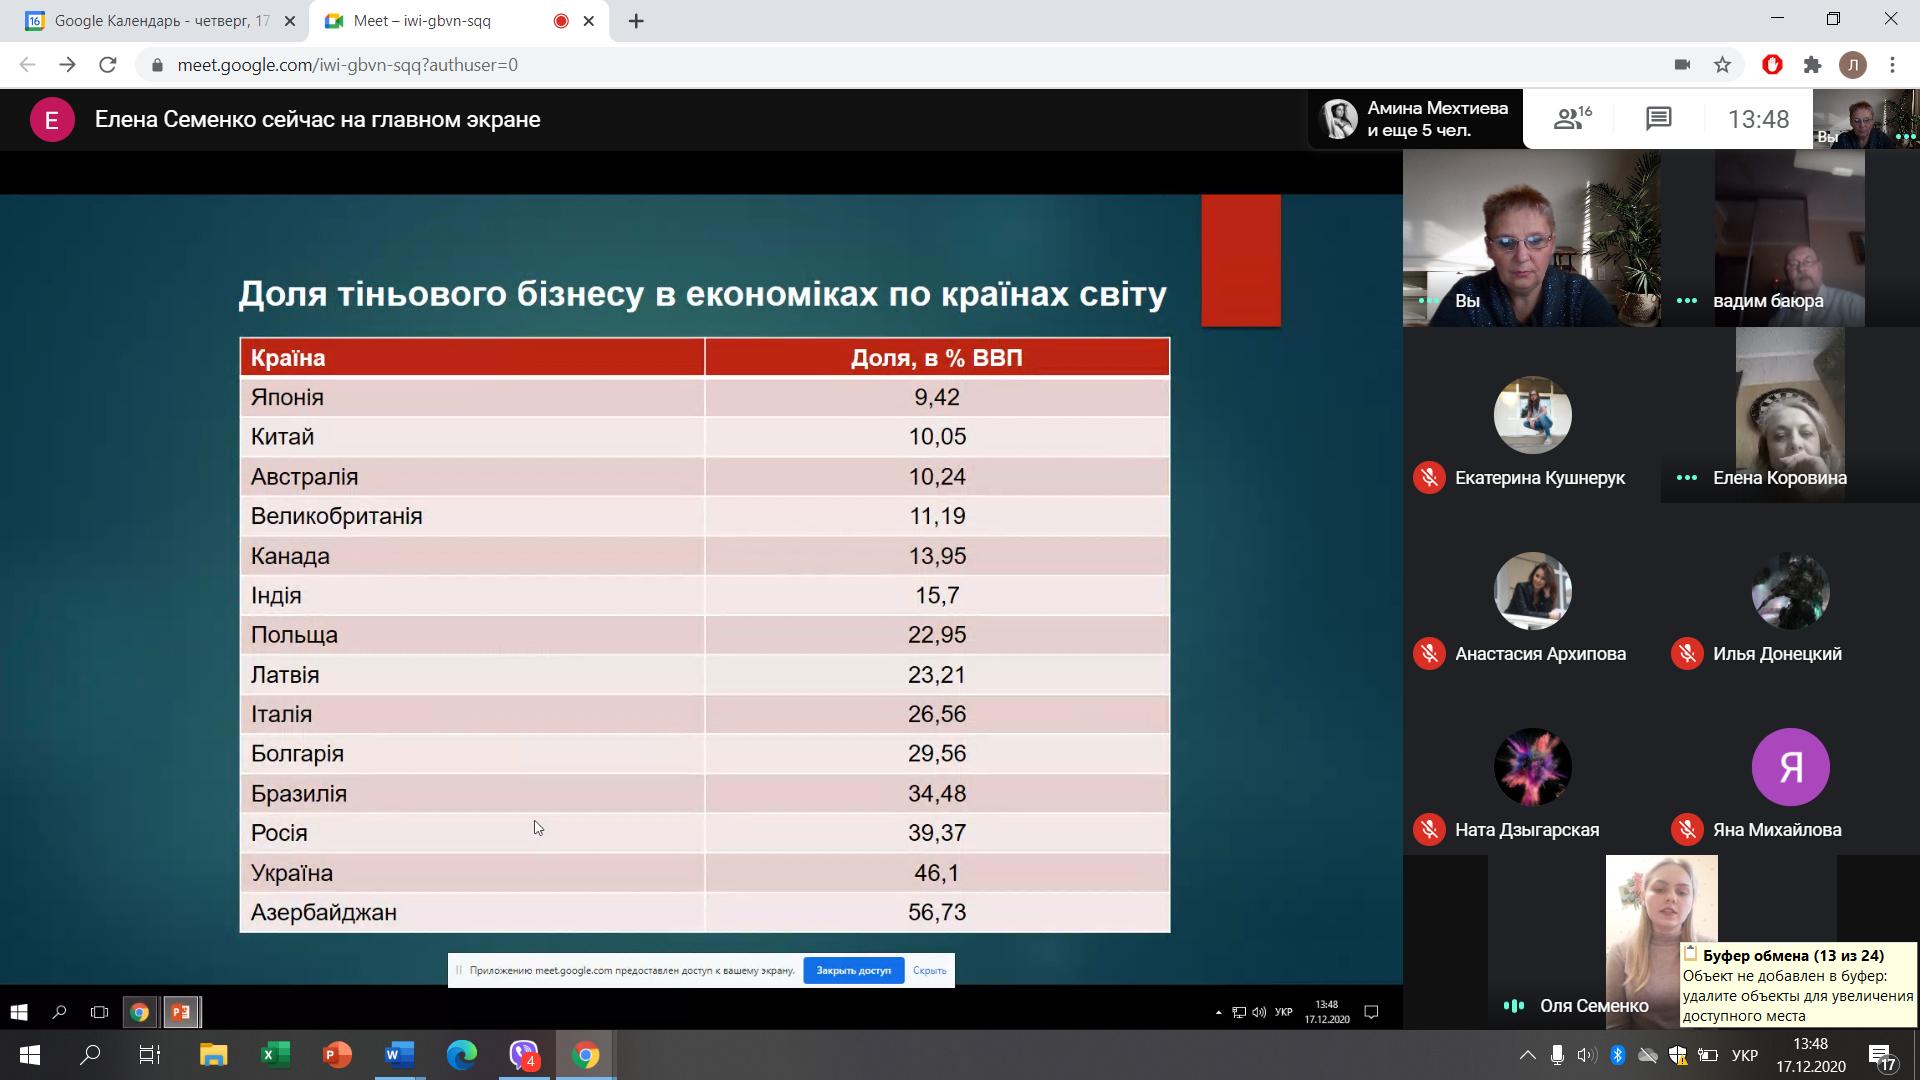Screen dimensions: 1920x1080
Task: Open Task View on the taskbar
Action: coord(150,1055)
